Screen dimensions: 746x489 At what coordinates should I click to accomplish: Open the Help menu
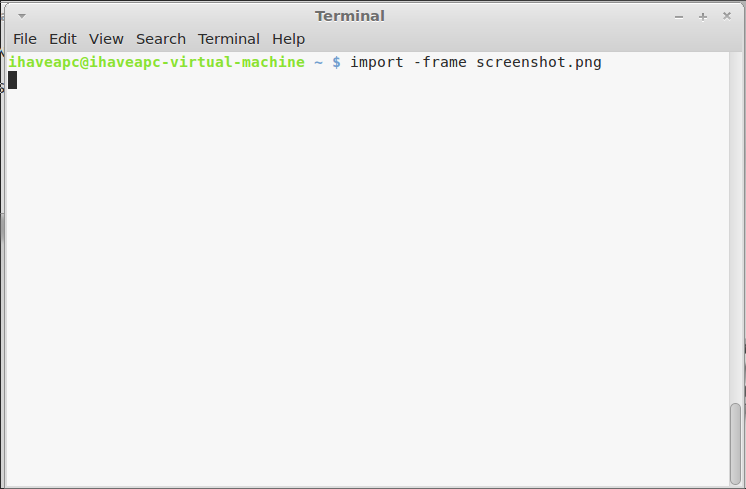point(288,39)
